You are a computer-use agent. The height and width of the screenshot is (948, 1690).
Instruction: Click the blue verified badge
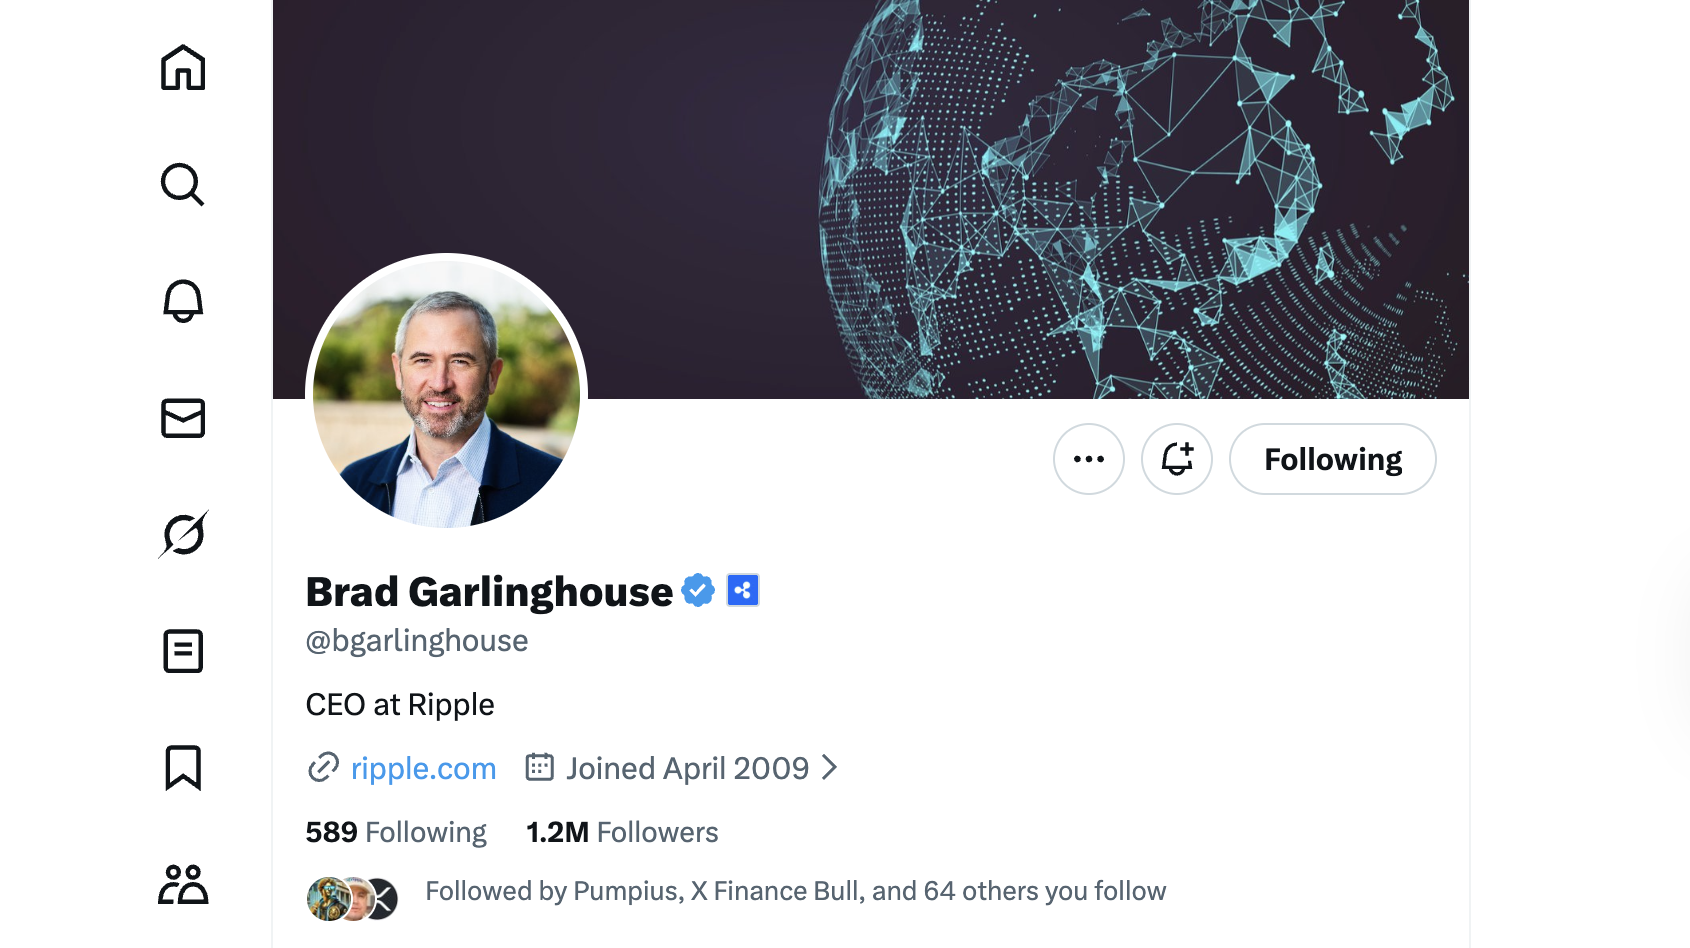[698, 590]
